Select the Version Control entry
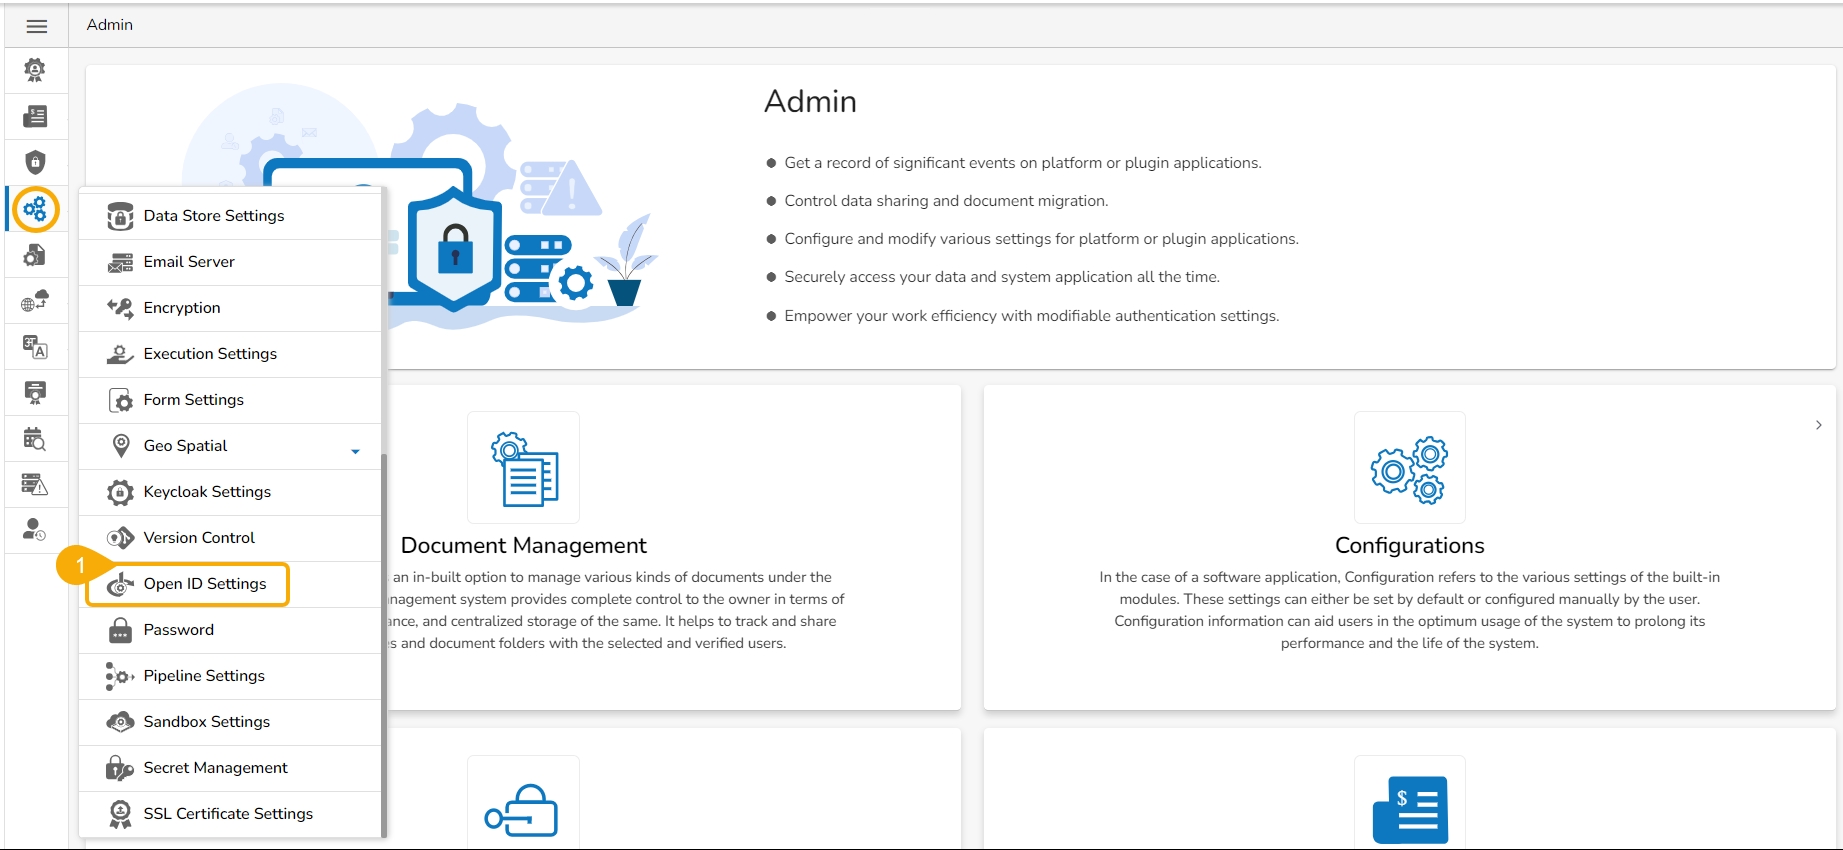Viewport: 1843px width, 850px height. pos(230,538)
